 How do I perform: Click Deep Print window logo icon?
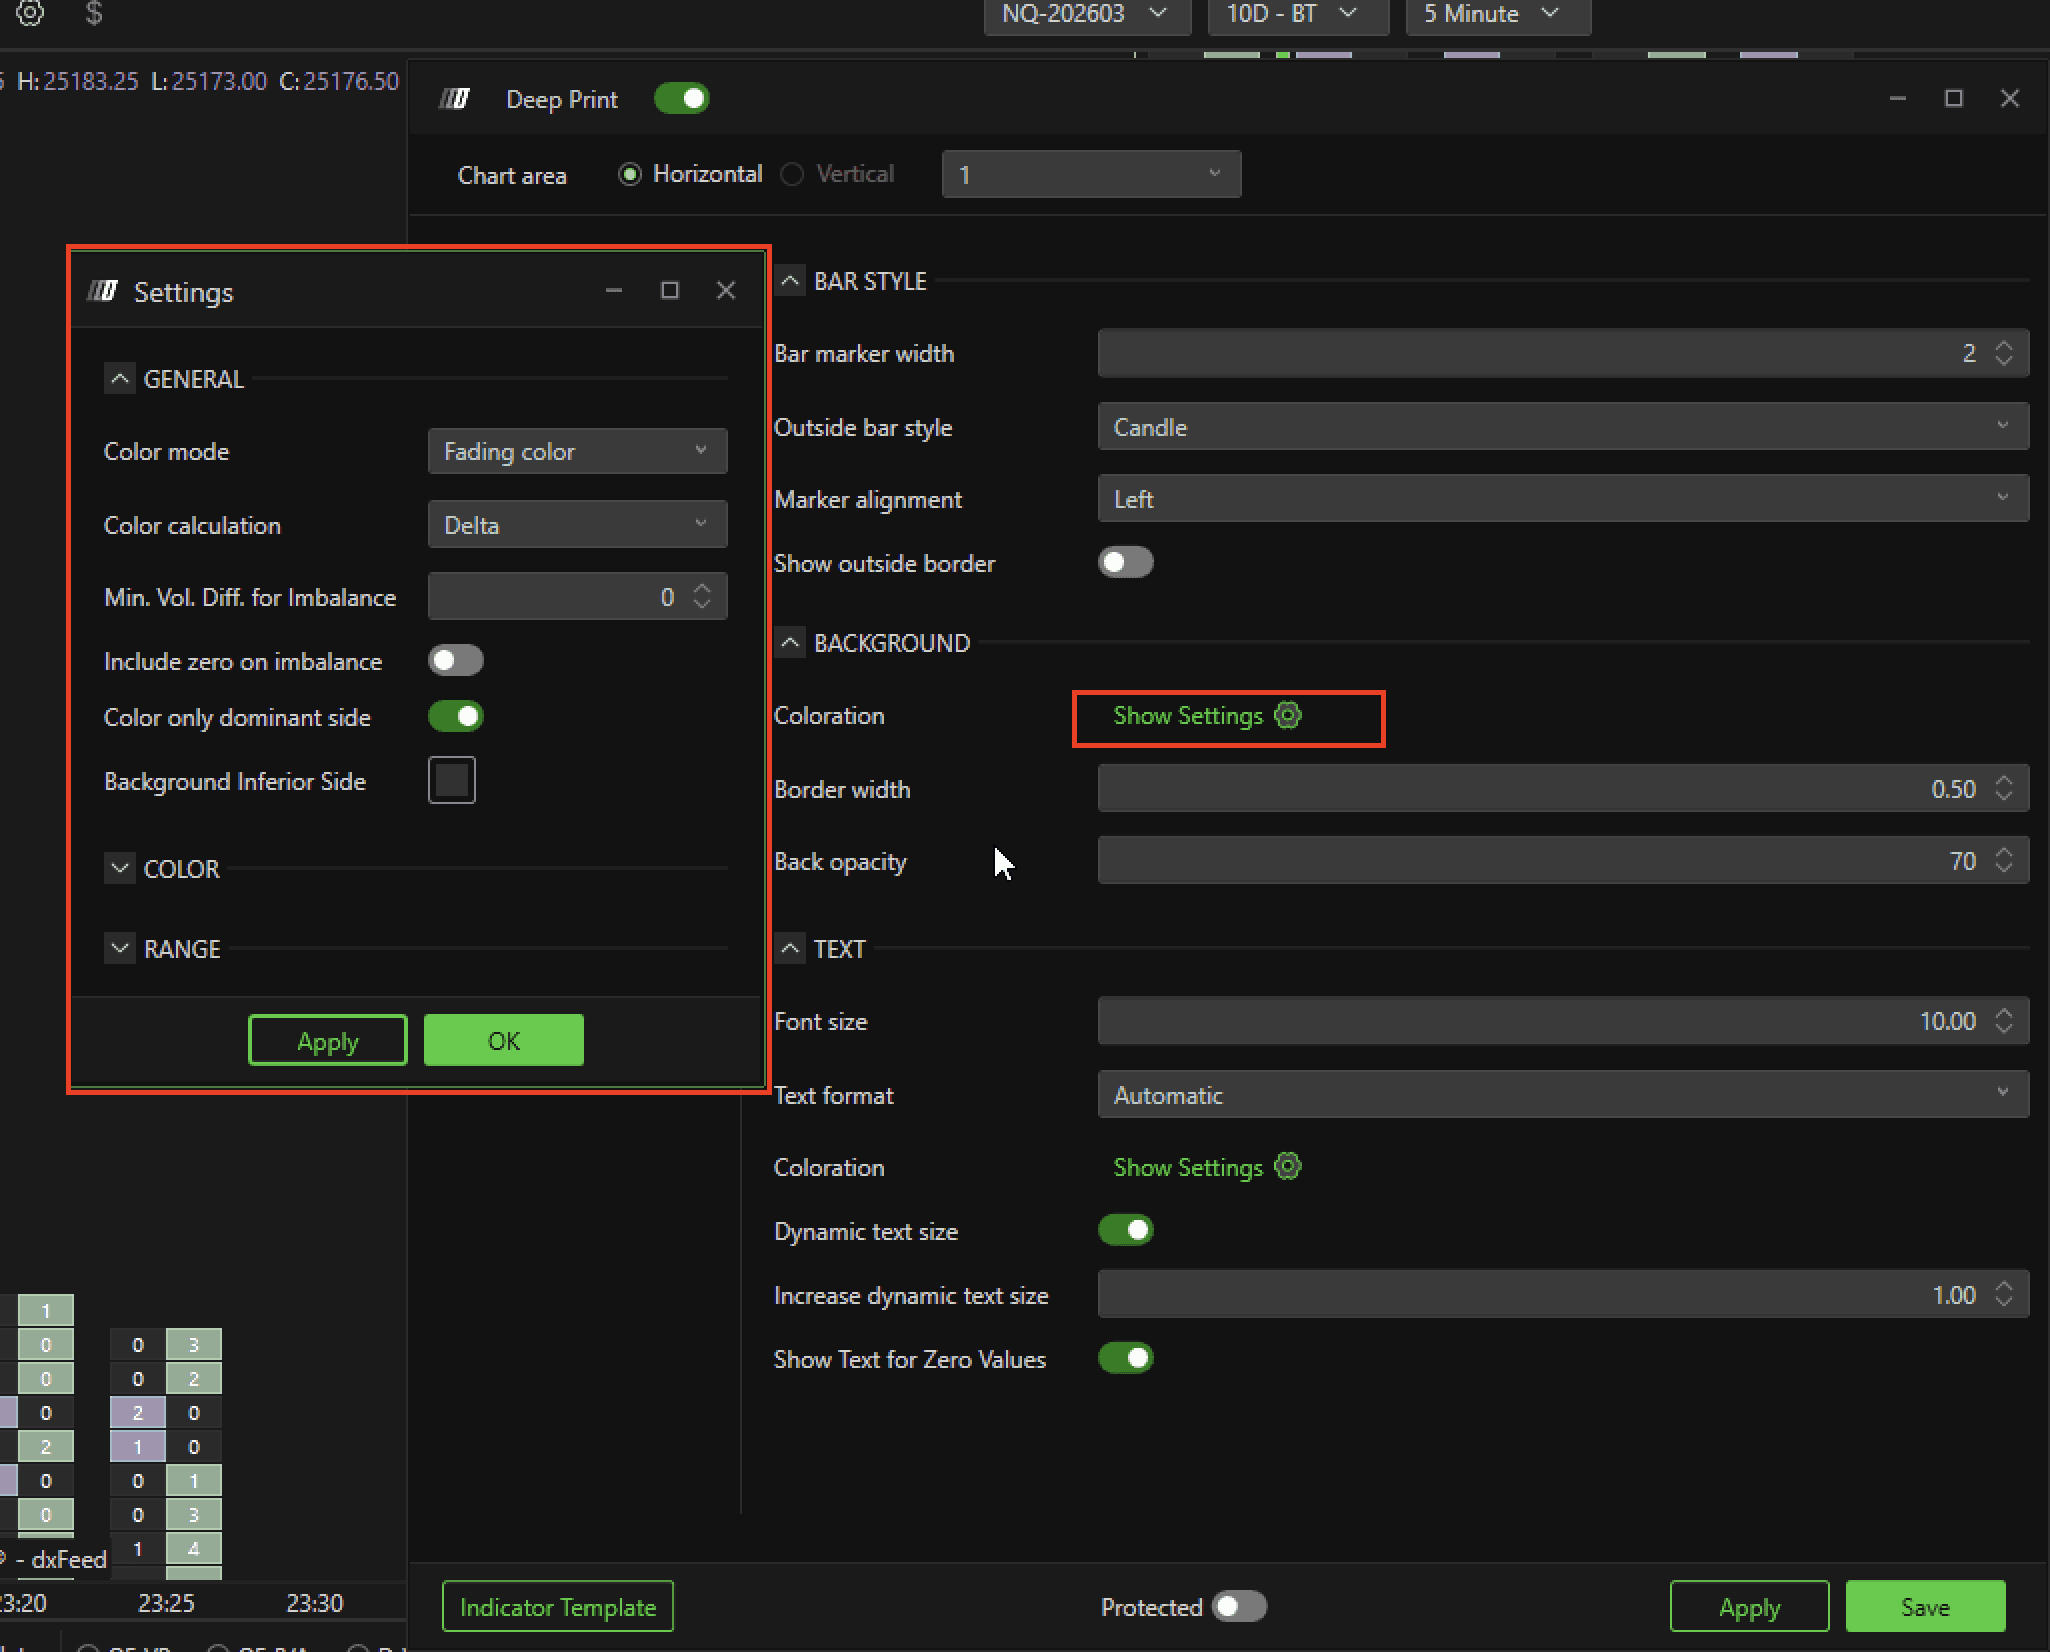(455, 99)
